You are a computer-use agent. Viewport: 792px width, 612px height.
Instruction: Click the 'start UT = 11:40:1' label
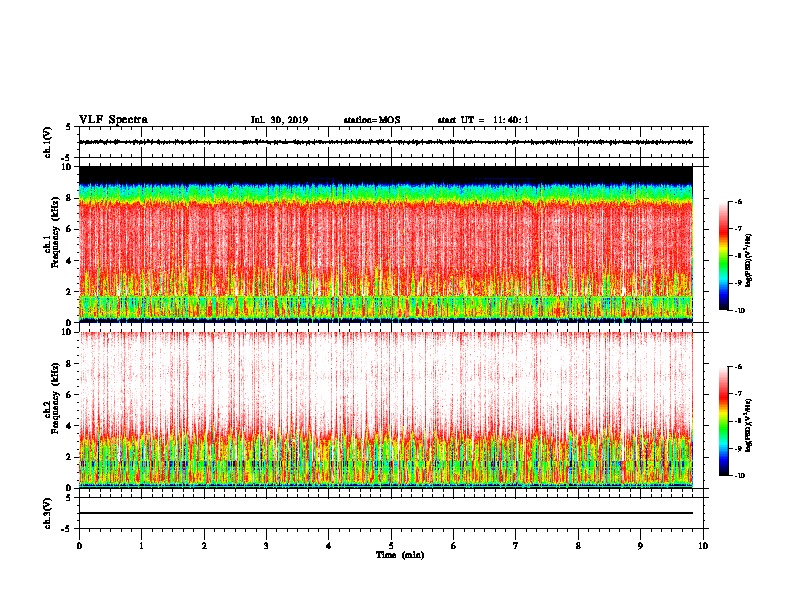click(x=483, y=120)
